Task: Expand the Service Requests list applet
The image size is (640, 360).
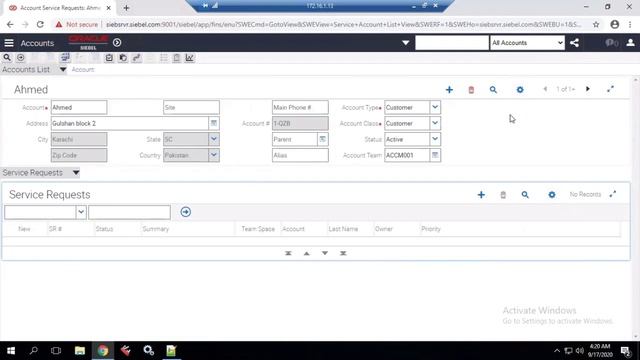Action: (613, 194)
